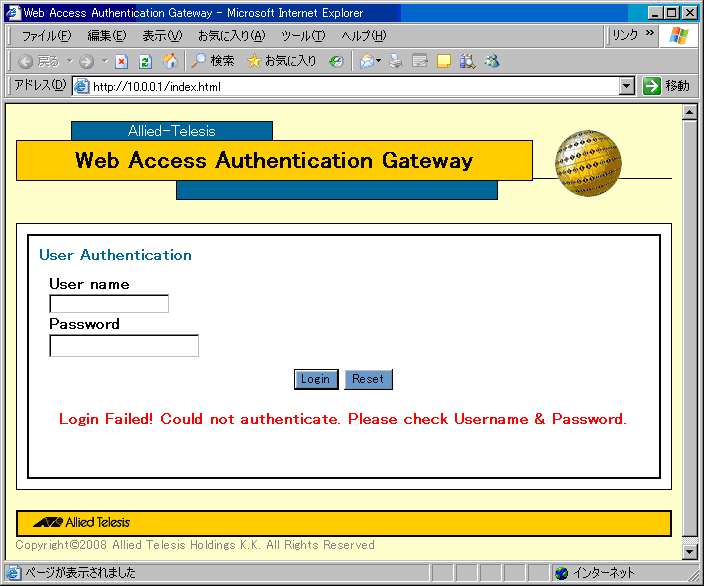Image resolution: width=704 pixels, height=586 pixels.
Task: Print the page using the printer icon
Action: [396, 61]
